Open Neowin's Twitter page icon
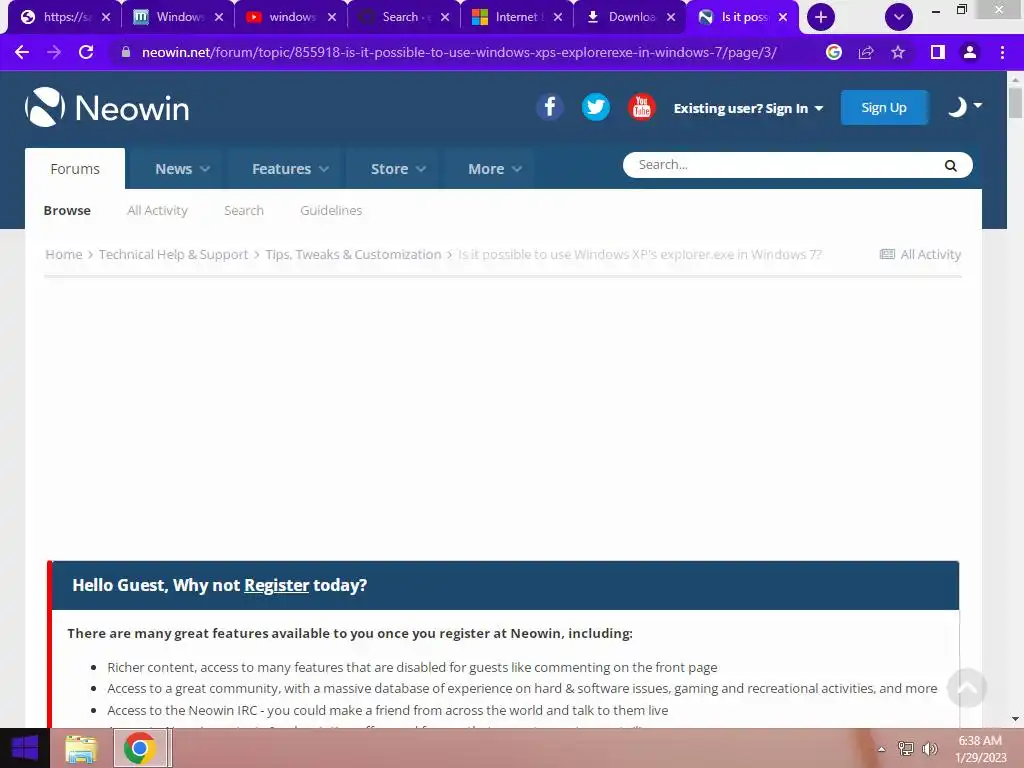Image resolution: width=1024 pixels, height=768 pixels. [x=596, y=107]
